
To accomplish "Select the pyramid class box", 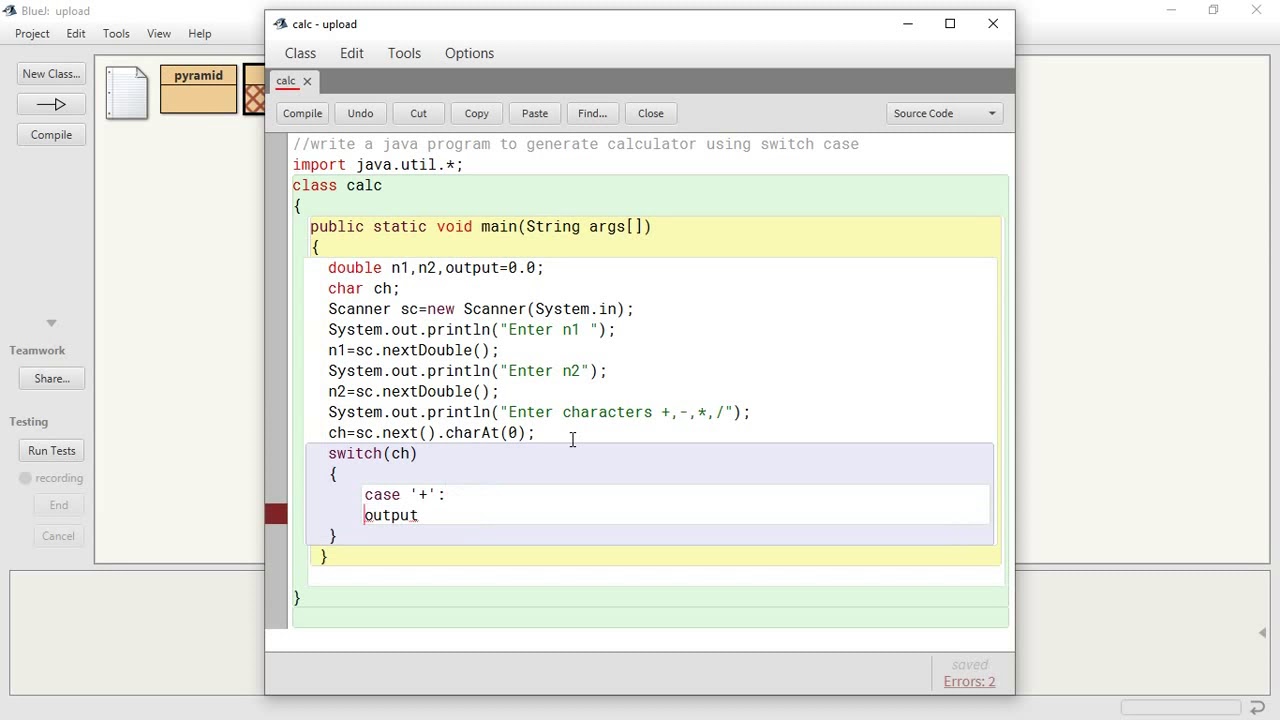I will [x=198, y=89].
